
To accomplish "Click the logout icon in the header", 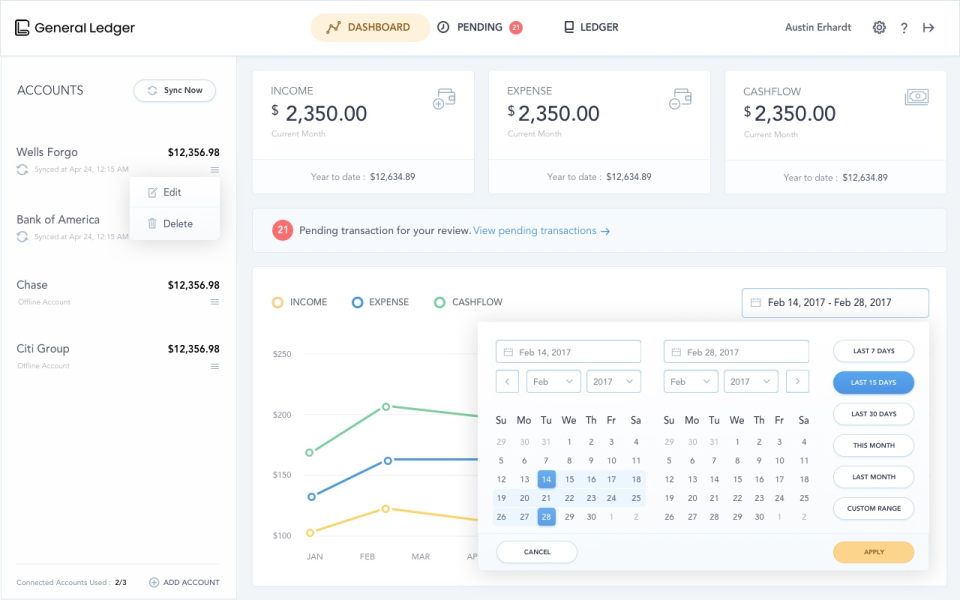I will 929,27.
